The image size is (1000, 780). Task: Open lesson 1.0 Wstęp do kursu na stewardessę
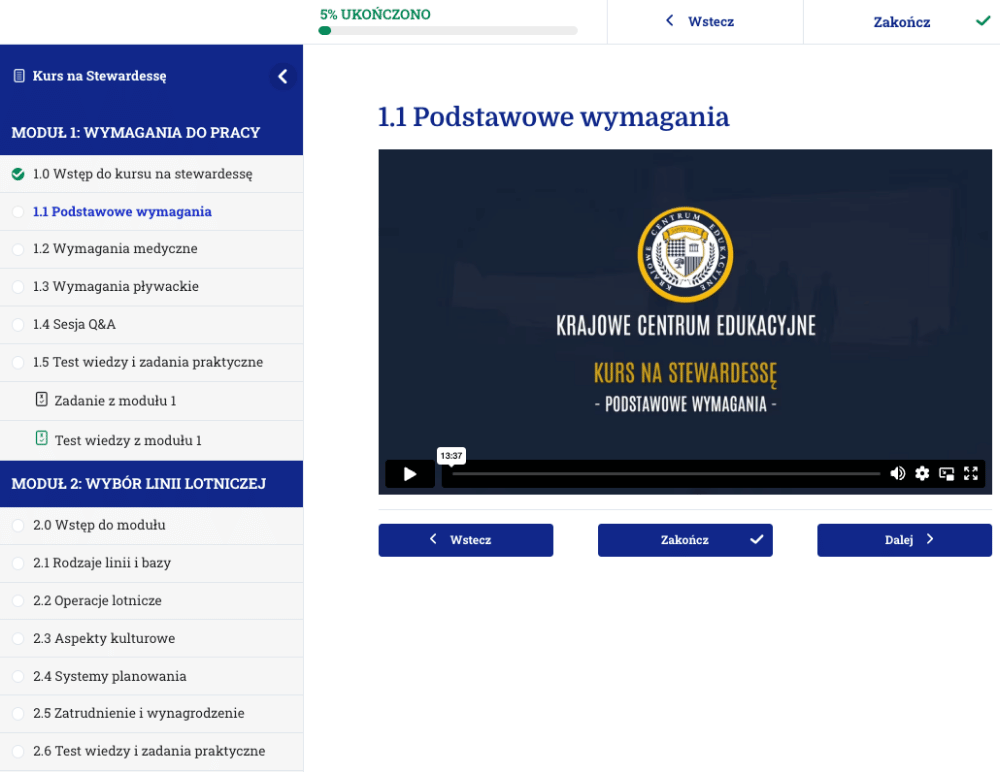151,174
